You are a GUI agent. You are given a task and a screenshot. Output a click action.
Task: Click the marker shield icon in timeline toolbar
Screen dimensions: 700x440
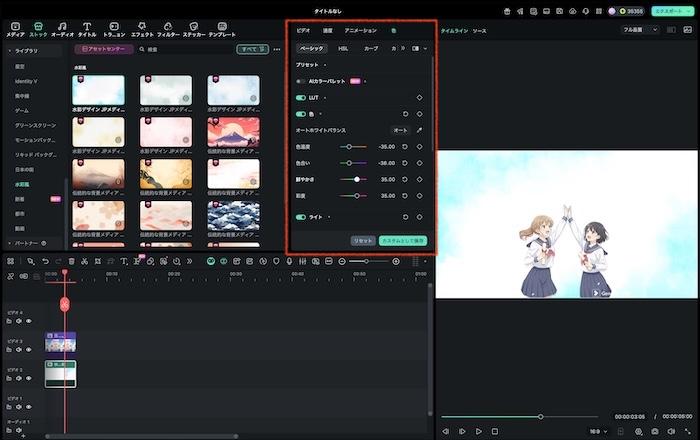click(276, 262)
